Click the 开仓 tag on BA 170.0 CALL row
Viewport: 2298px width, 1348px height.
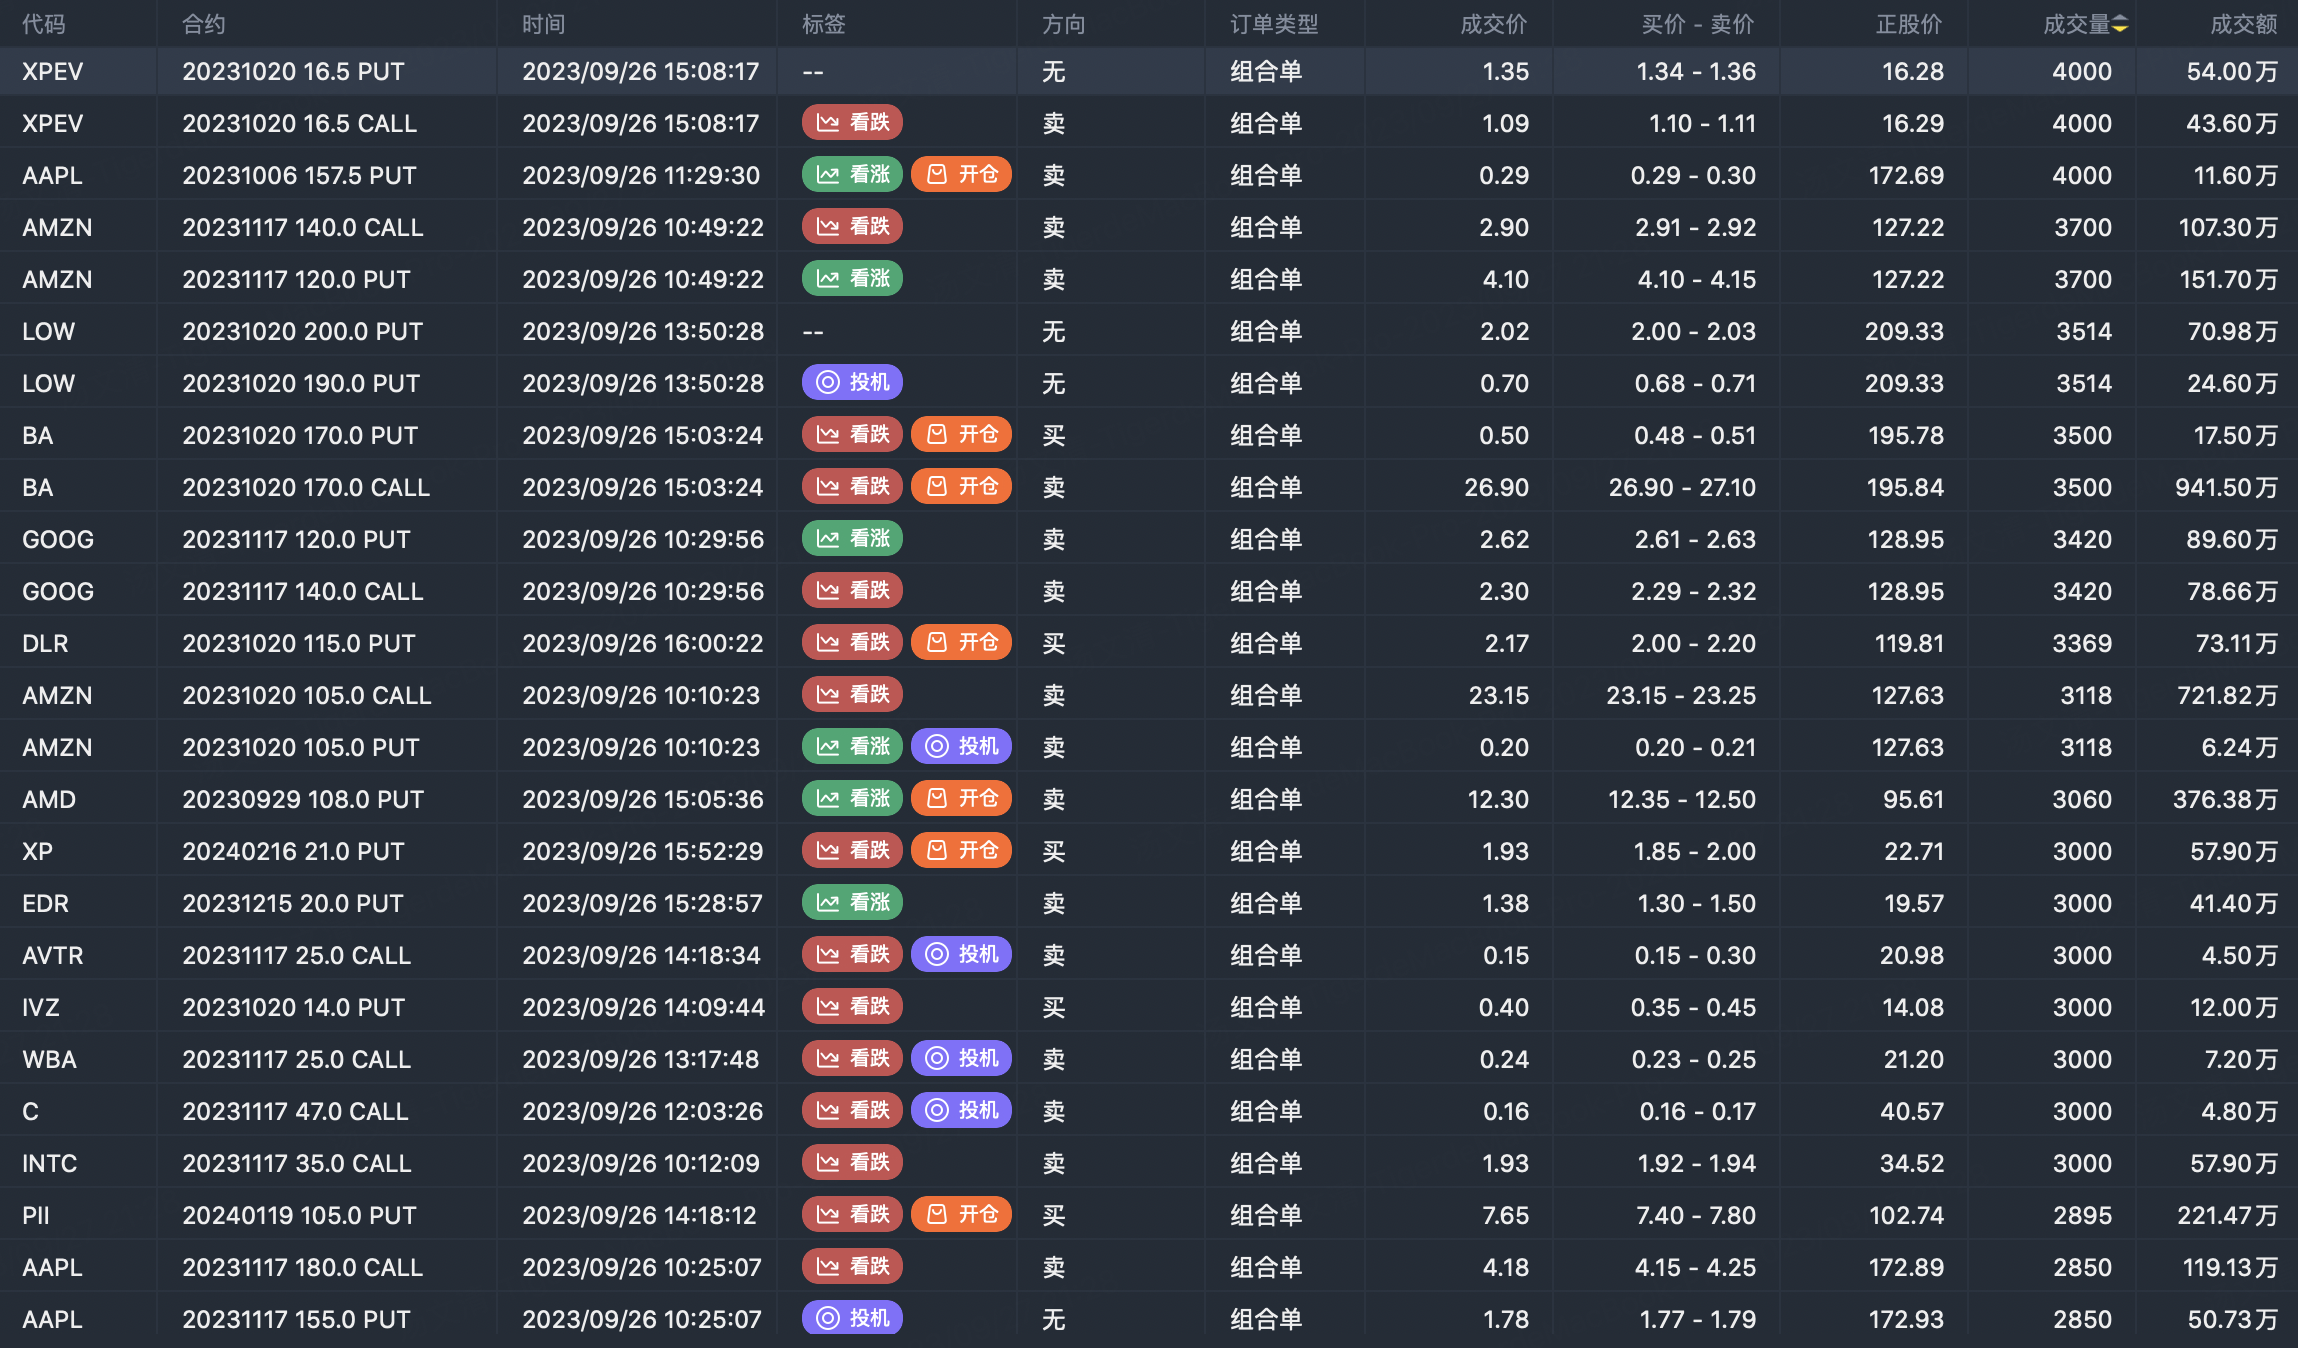click(961, 487)
